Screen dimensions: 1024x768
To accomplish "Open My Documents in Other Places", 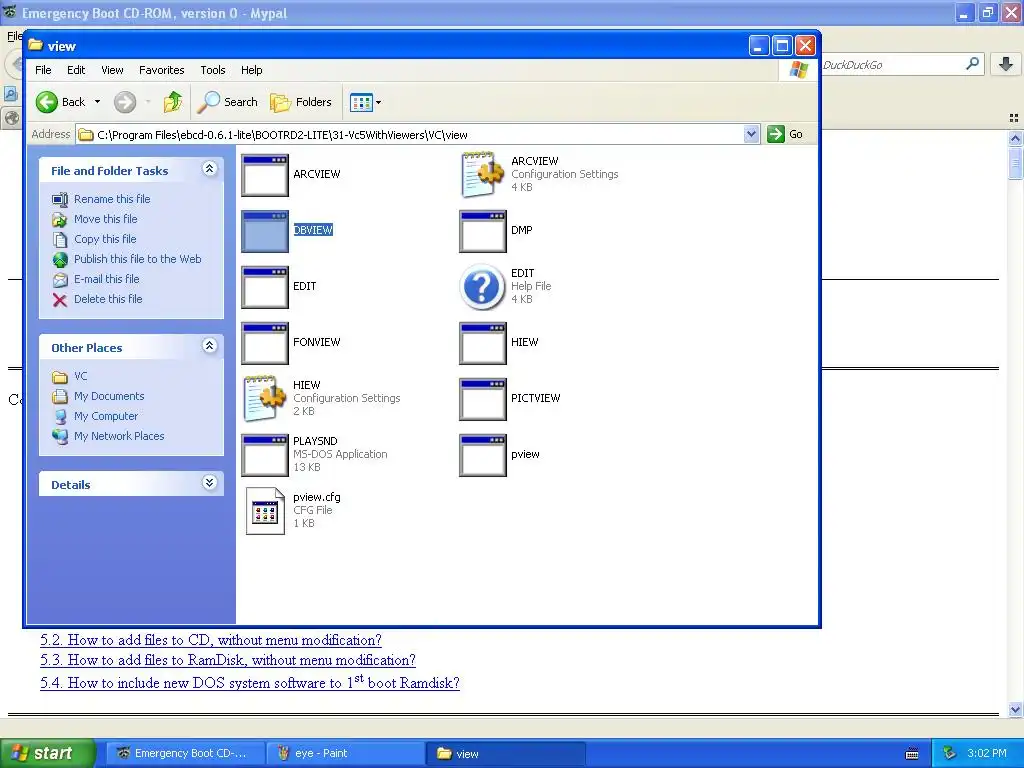I will (109, 396).
